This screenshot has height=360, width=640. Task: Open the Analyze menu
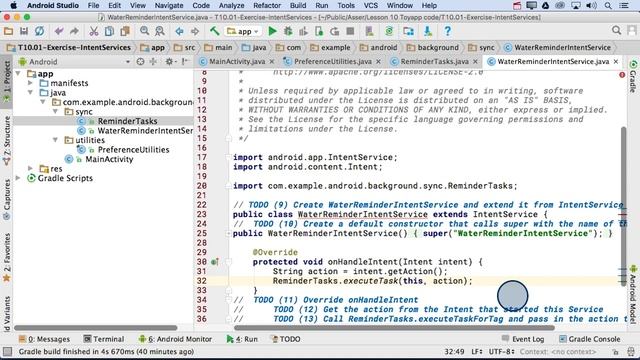(231, 6)
